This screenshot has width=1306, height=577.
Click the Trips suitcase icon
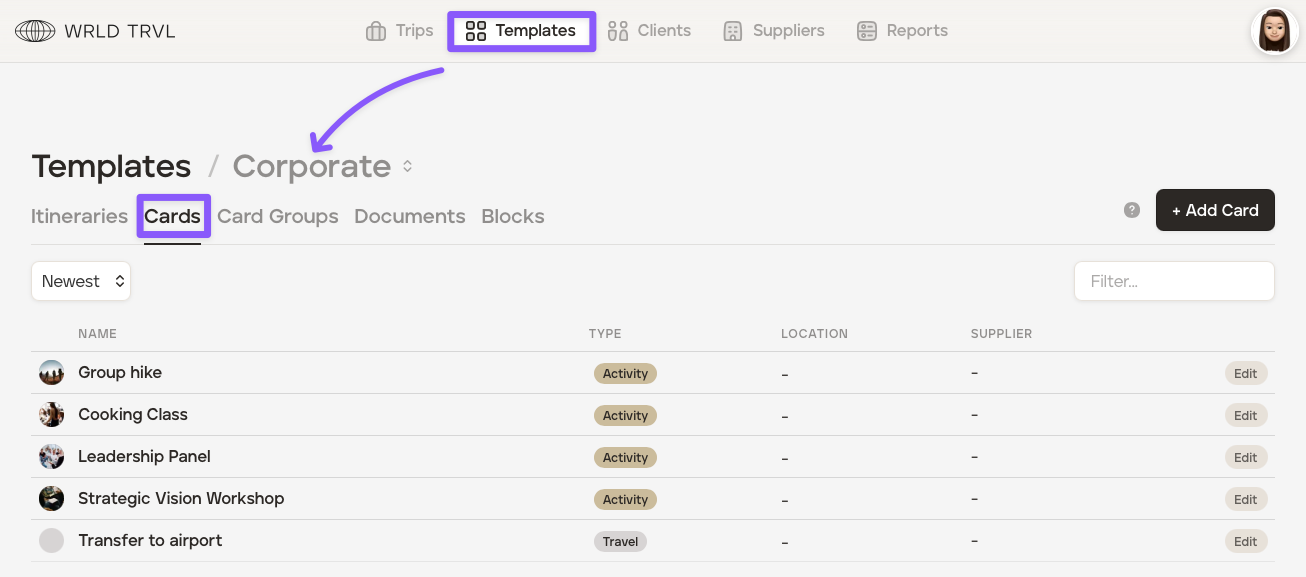376,31
